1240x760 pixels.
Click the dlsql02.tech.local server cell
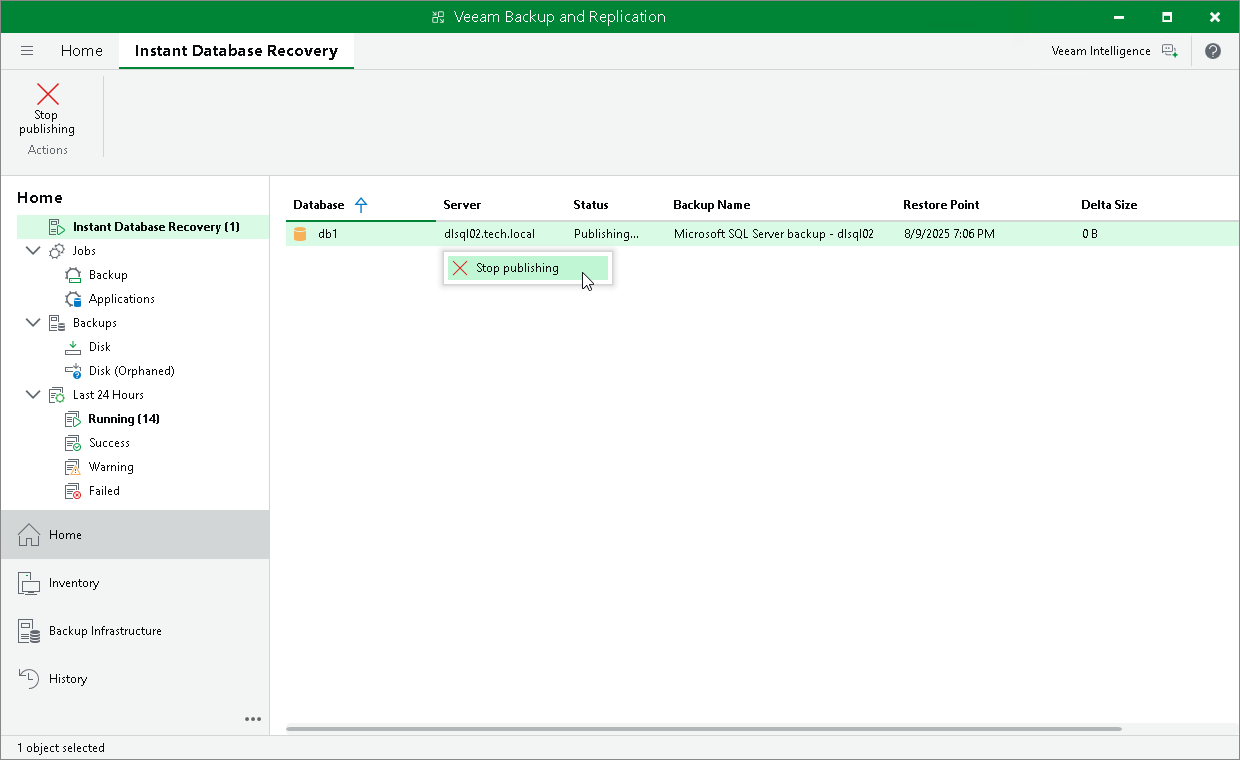(x=489, y=234)
